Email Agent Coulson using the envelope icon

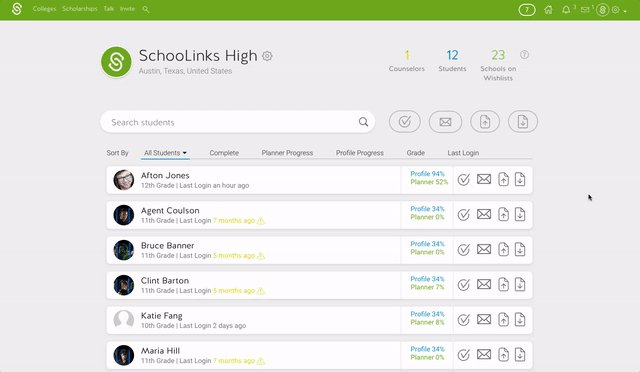point(484,214)
